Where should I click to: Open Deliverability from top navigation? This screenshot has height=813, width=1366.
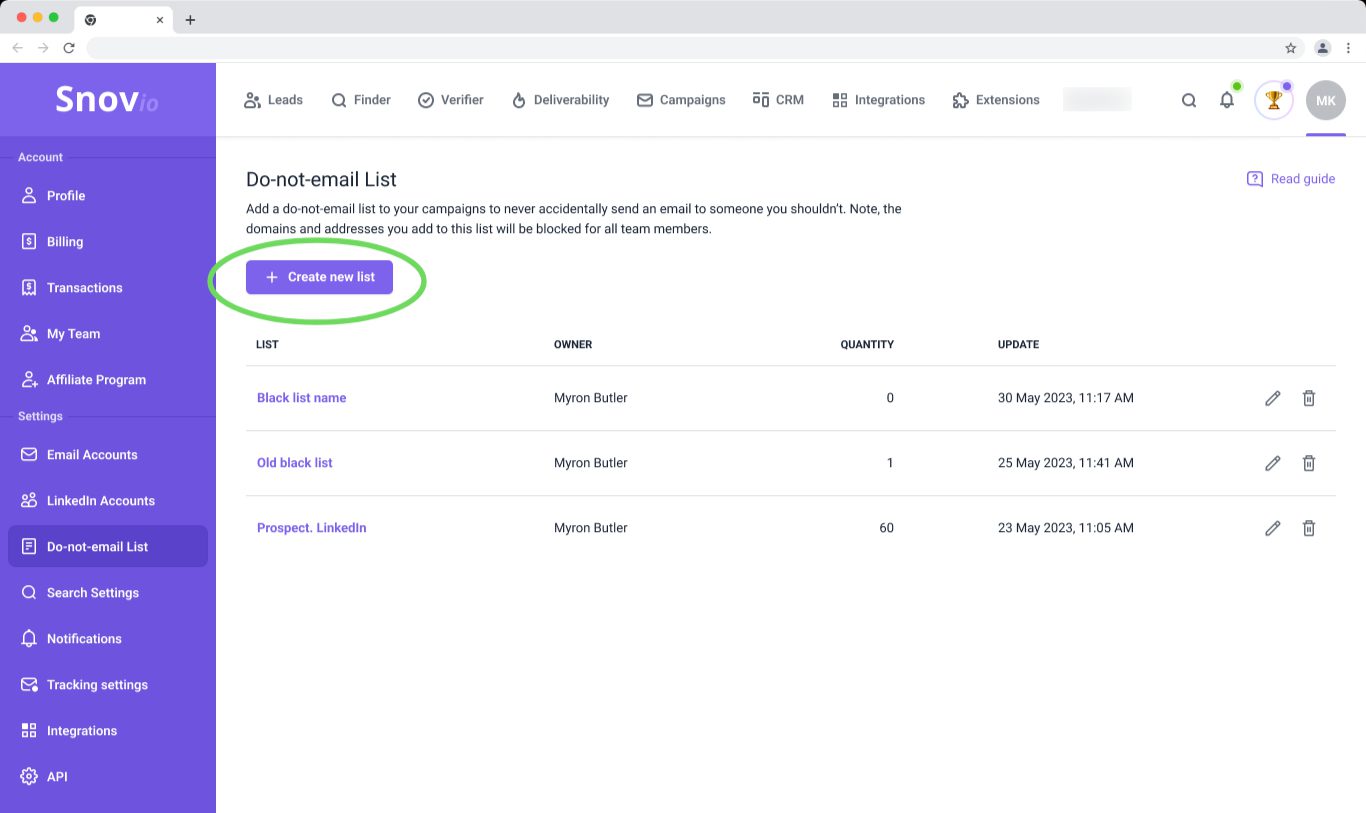(x=560, y=100)
